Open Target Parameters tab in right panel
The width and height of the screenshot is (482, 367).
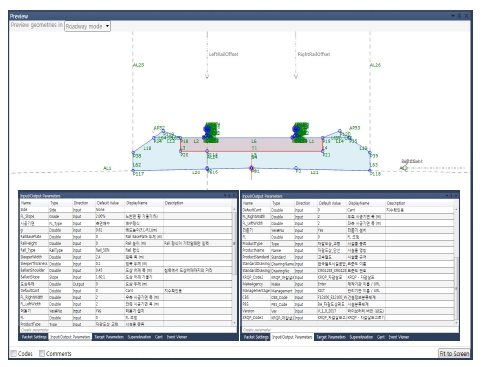(331, 337)
